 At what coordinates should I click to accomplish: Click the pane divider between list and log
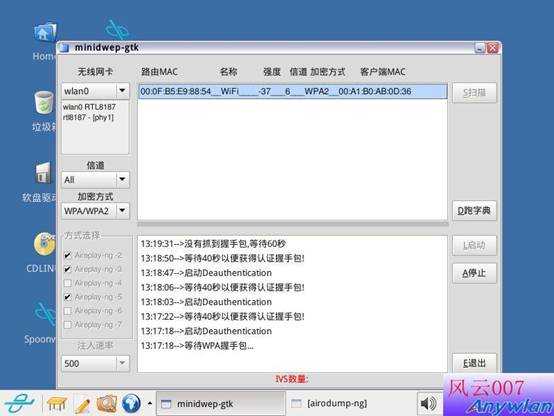[x=293, y=224]
